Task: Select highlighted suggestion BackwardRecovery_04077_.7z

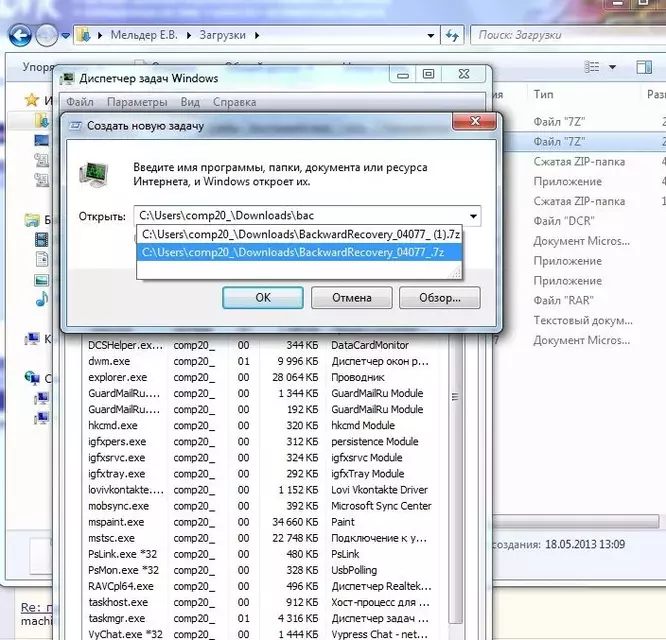Action: tap(300, 252)
